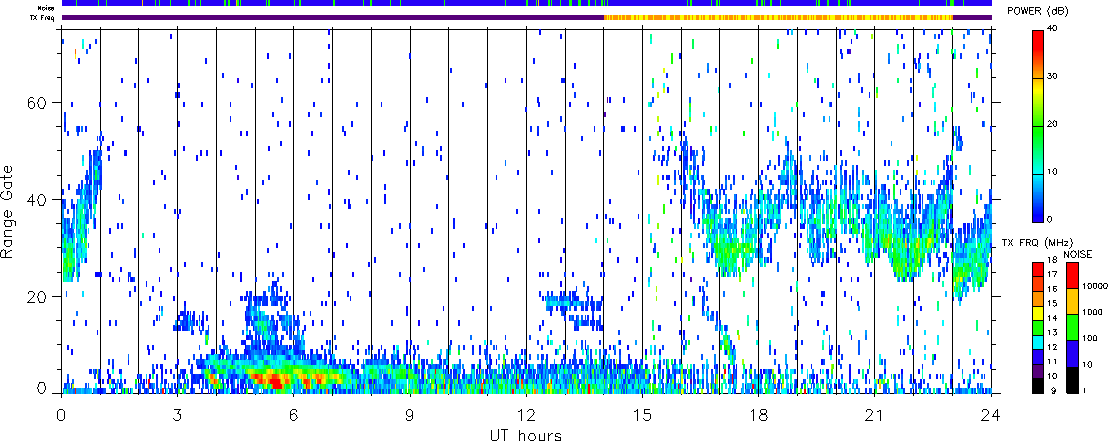This screenshot has width=1108, height=441.
Task: Pick the blue 10 noise colorbar swatch
Action: point(1071,354)
